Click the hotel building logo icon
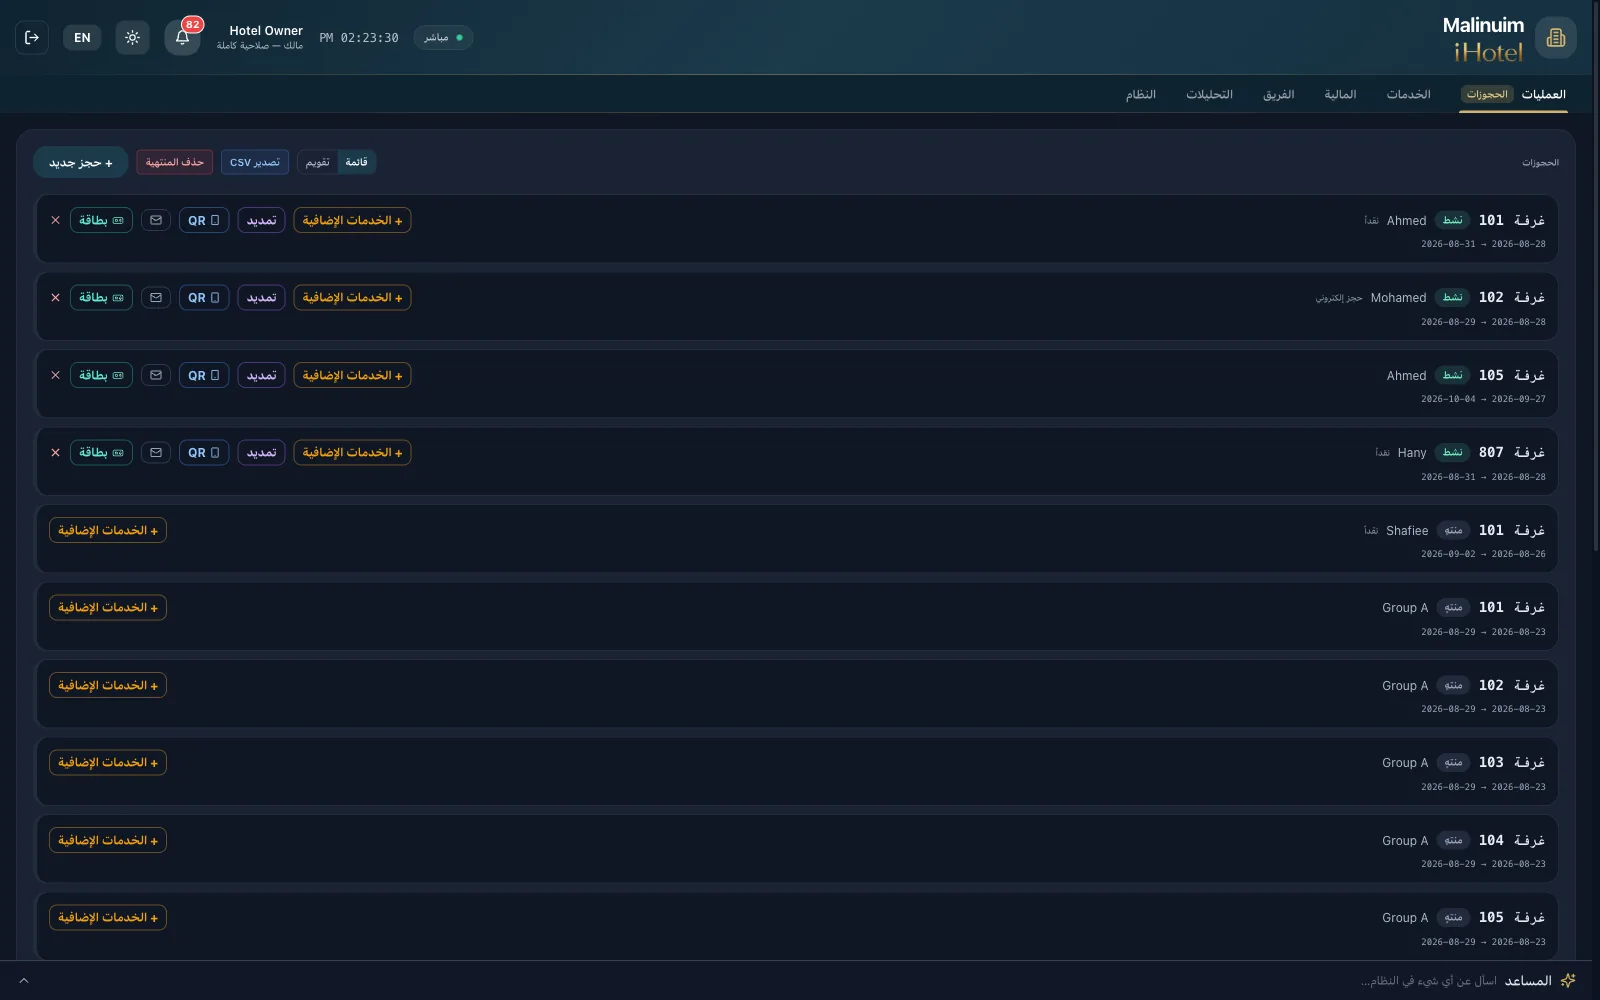The width and height of the screenshot is (1600, 1000). (1555, 38)
